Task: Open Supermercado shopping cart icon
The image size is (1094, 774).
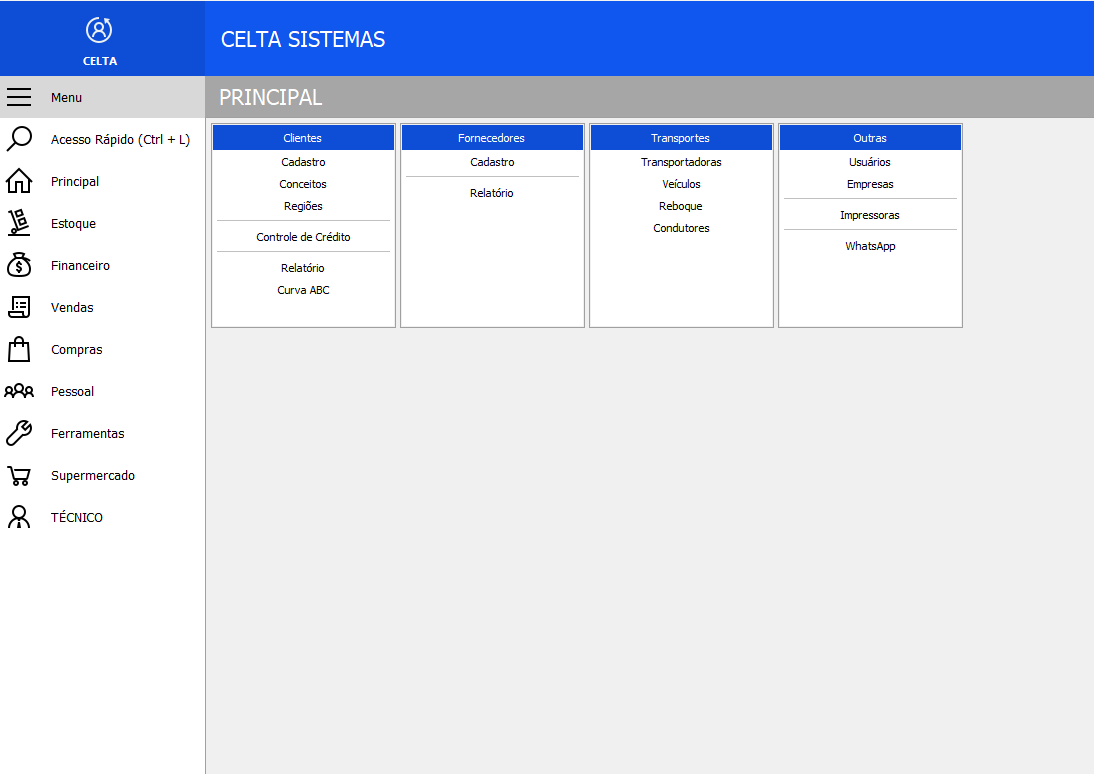Action: 19,475
